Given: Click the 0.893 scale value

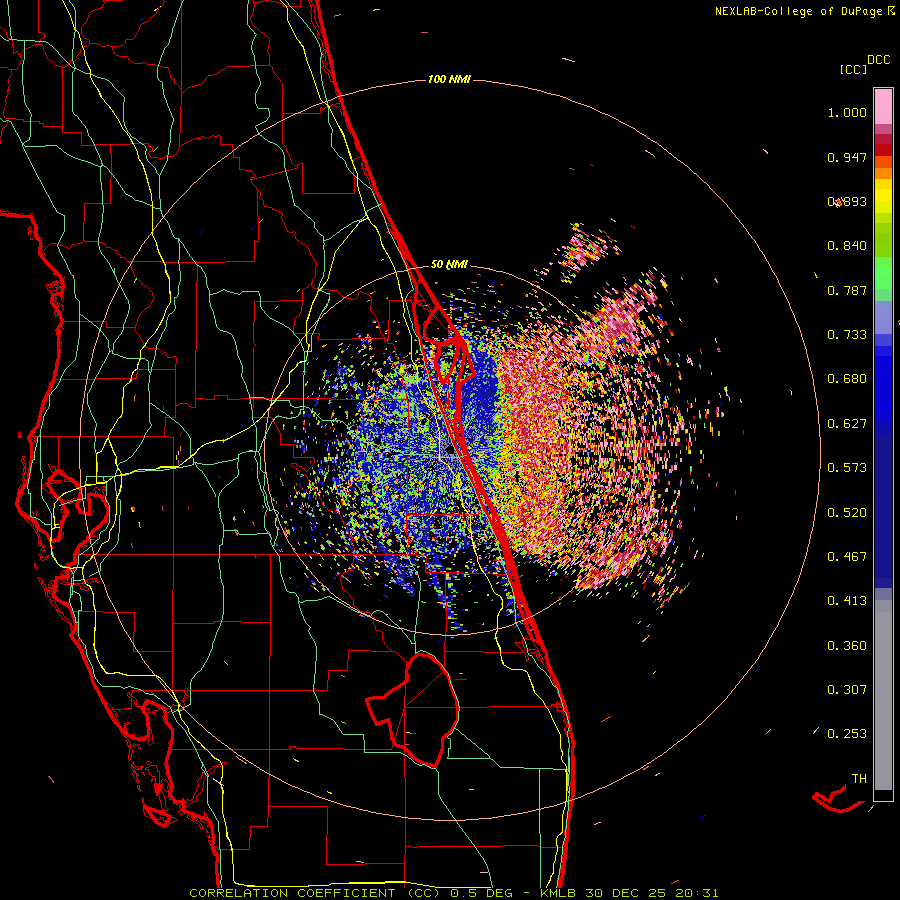Looking at the screenshot, I should click(x=847, y=201).
